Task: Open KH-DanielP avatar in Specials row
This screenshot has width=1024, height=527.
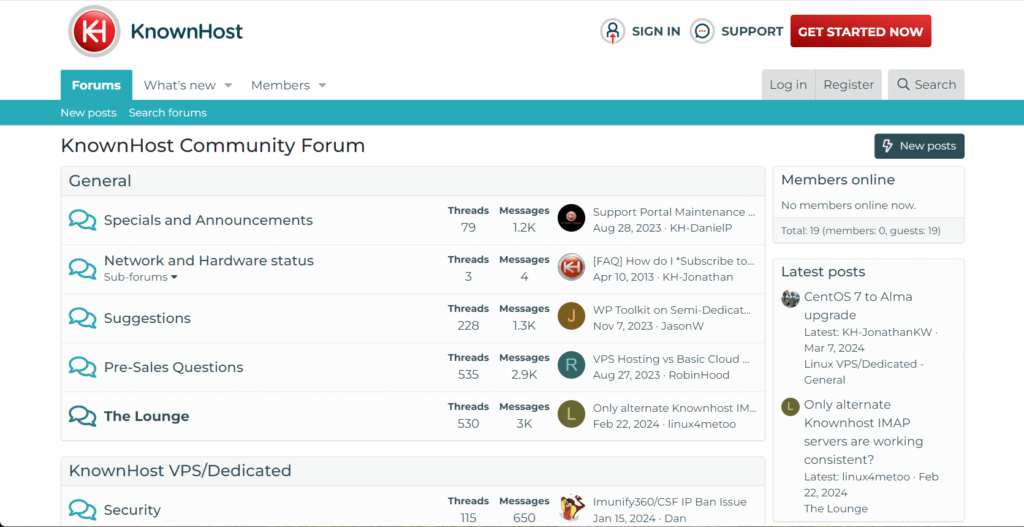Action: click(571, 218)
